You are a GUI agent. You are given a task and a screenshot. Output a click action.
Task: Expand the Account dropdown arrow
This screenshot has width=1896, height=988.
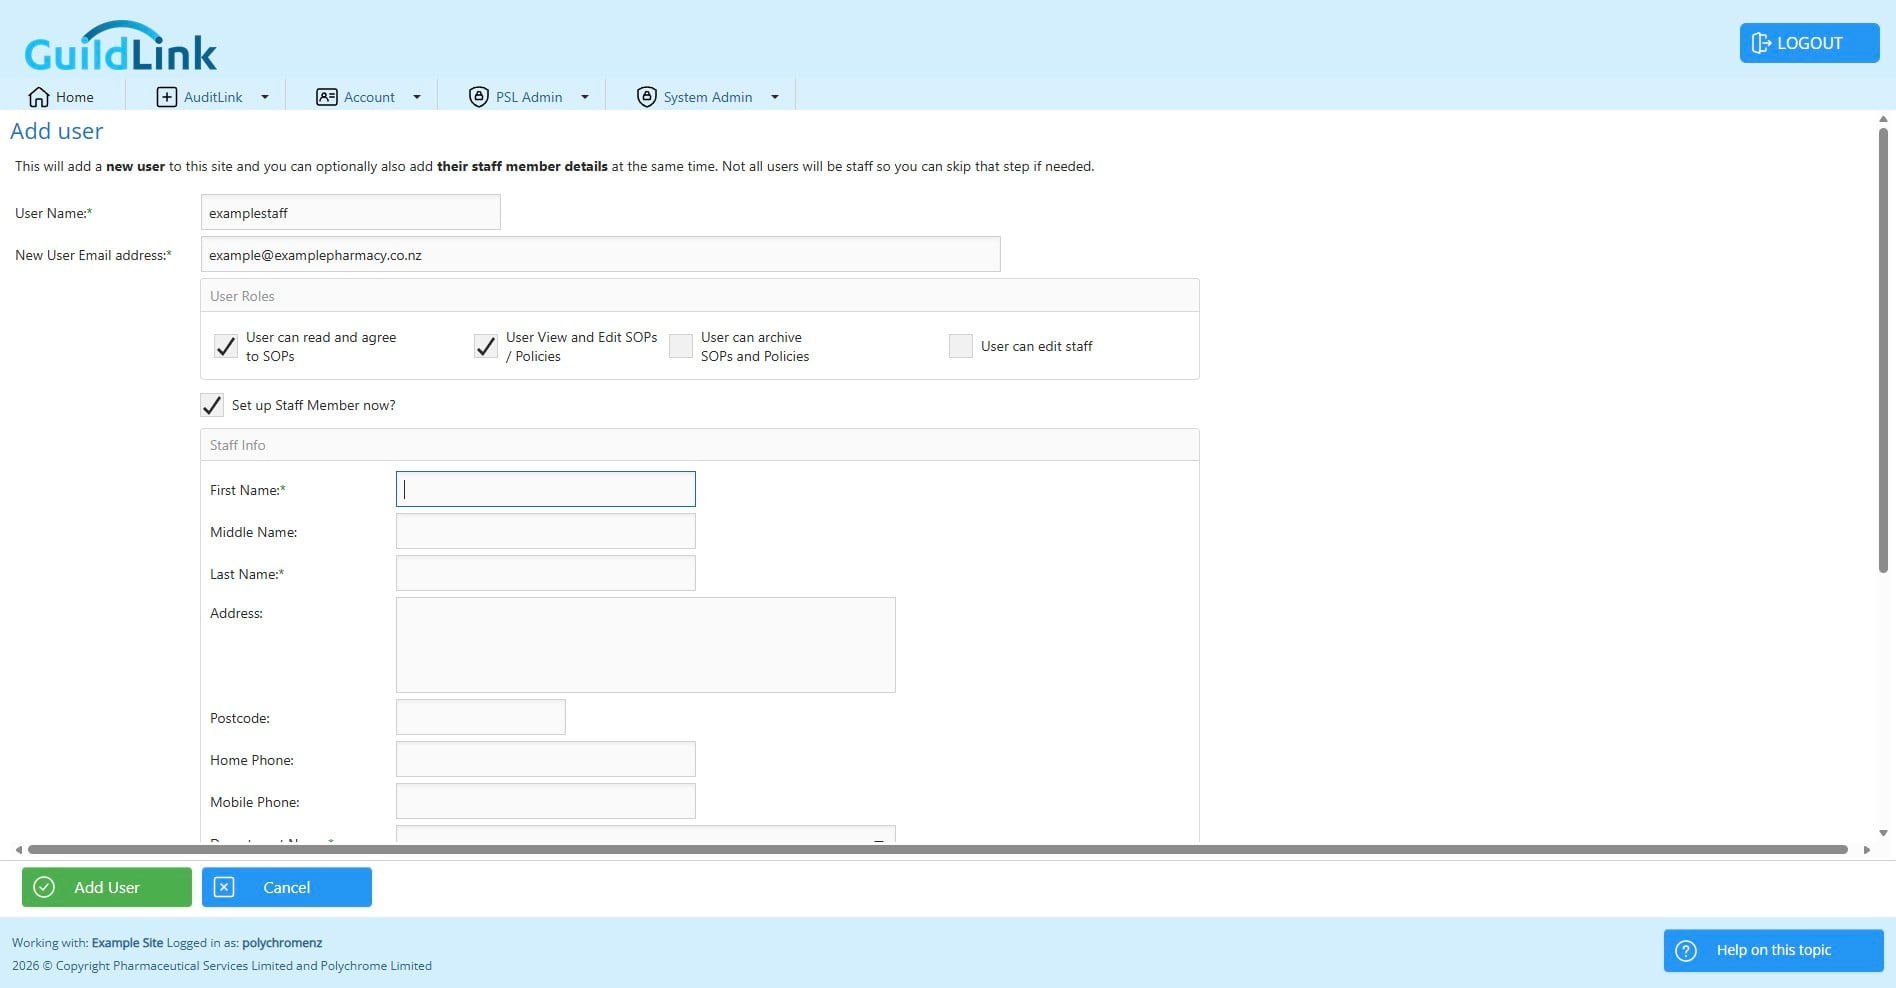tap(417, 97)
